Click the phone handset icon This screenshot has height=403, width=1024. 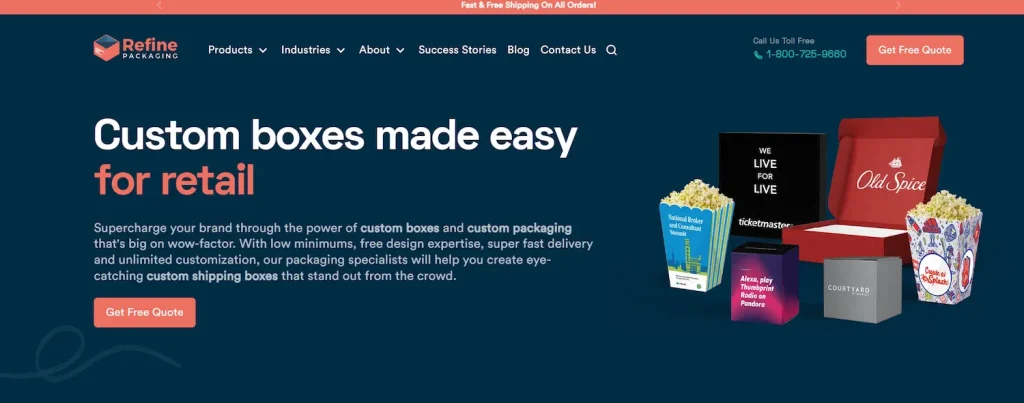[x=758, y=55]
